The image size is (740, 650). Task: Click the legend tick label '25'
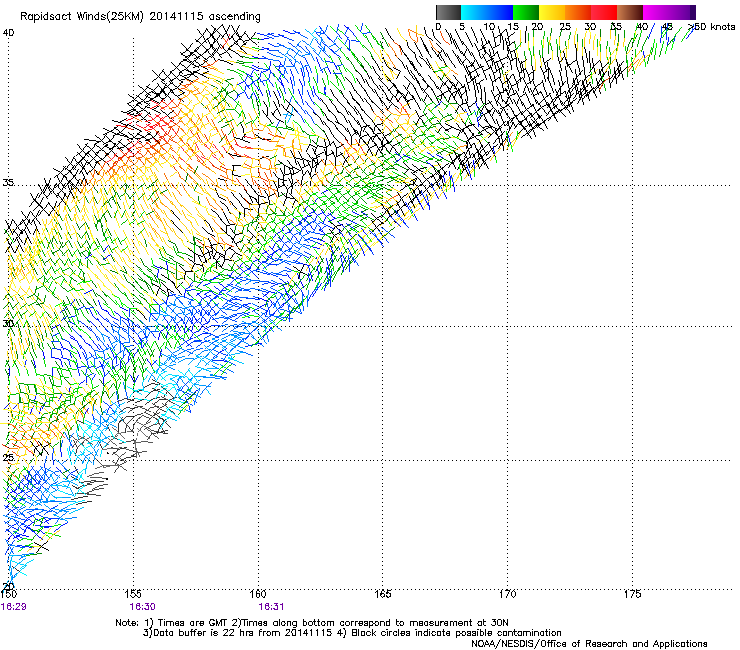[565, 27]
